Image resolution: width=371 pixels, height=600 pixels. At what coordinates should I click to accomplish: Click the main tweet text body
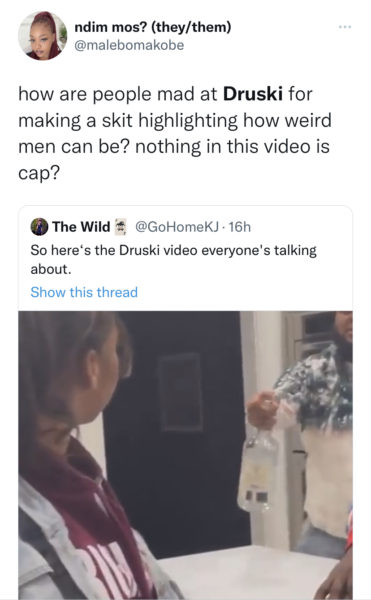point(175,133)
